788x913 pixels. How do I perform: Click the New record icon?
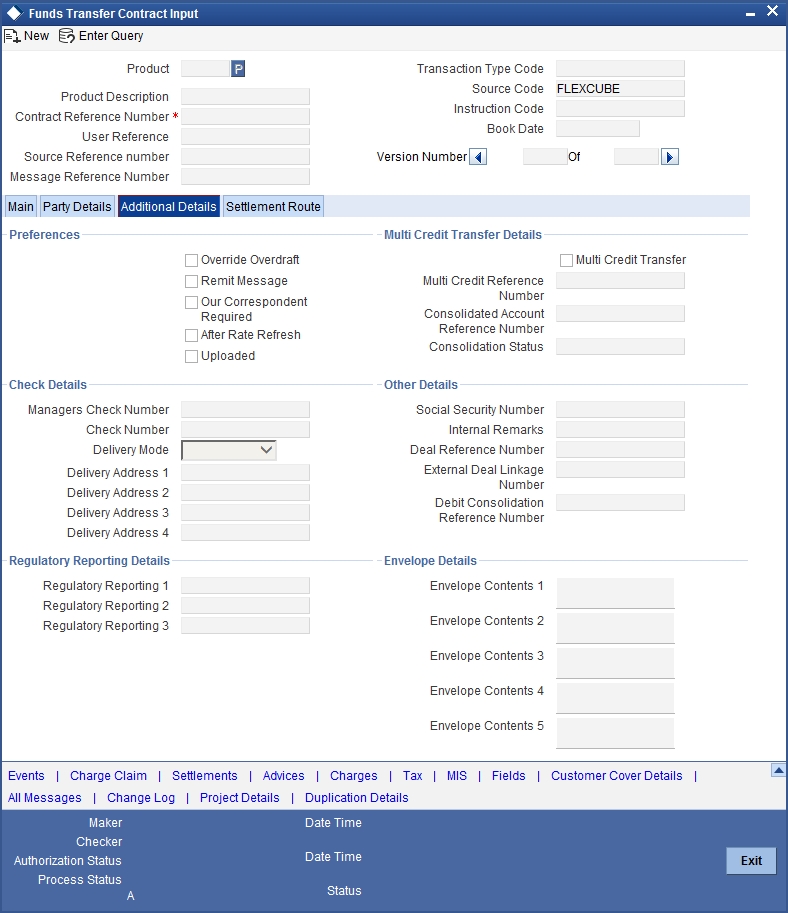click(x=12, y=36)
